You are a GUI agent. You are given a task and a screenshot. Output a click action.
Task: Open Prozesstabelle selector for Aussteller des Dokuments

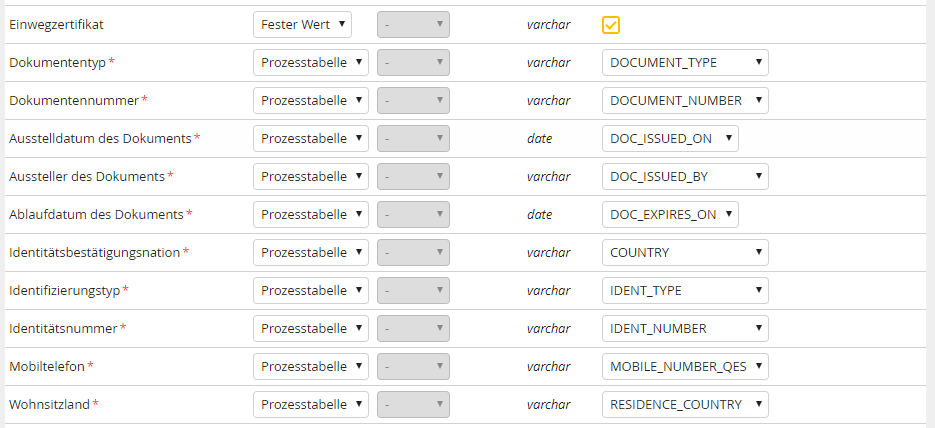click(x=311, y=177)
